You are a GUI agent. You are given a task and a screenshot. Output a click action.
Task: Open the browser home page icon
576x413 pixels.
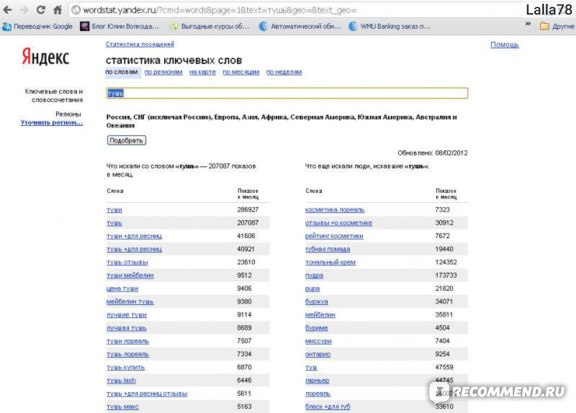58,10
